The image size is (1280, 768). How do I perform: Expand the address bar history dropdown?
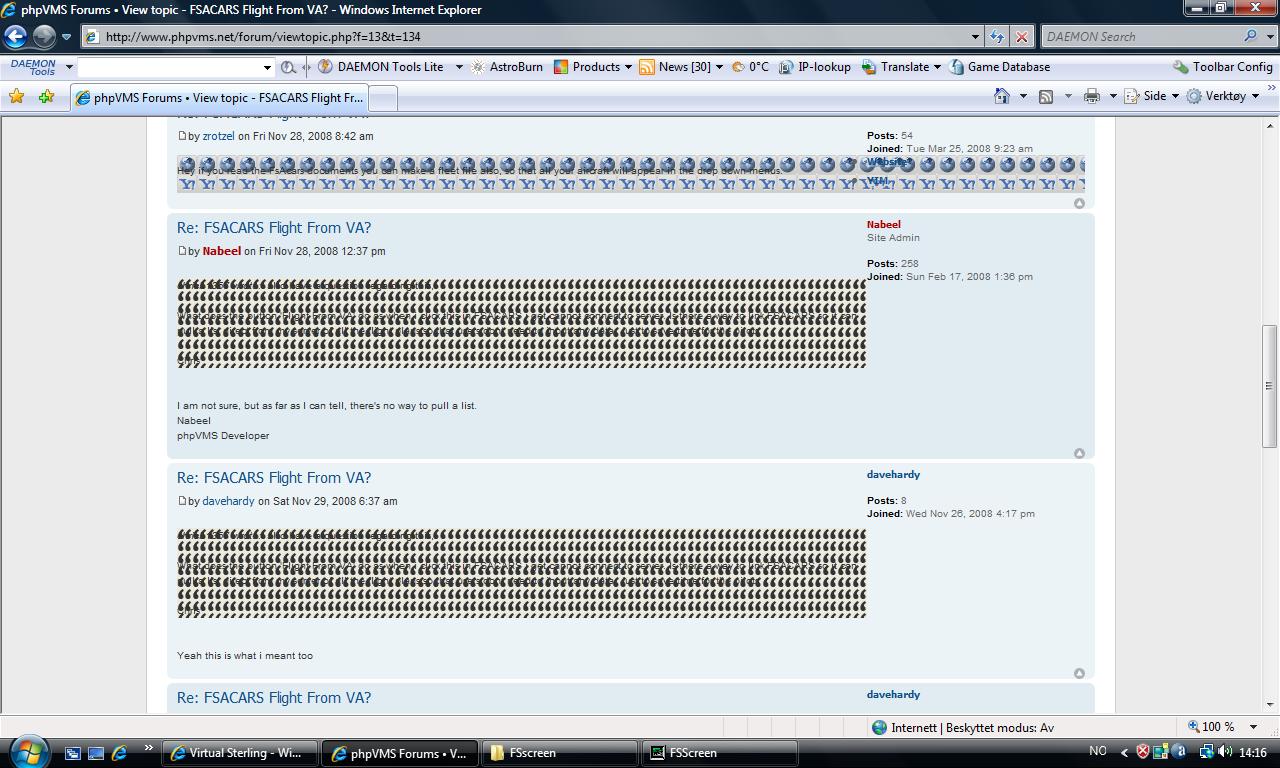(x=975, y=37)
